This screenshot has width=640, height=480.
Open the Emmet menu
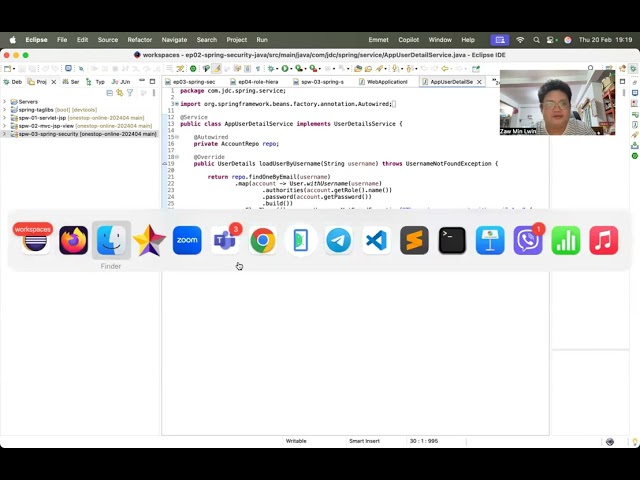coord(378,40)
